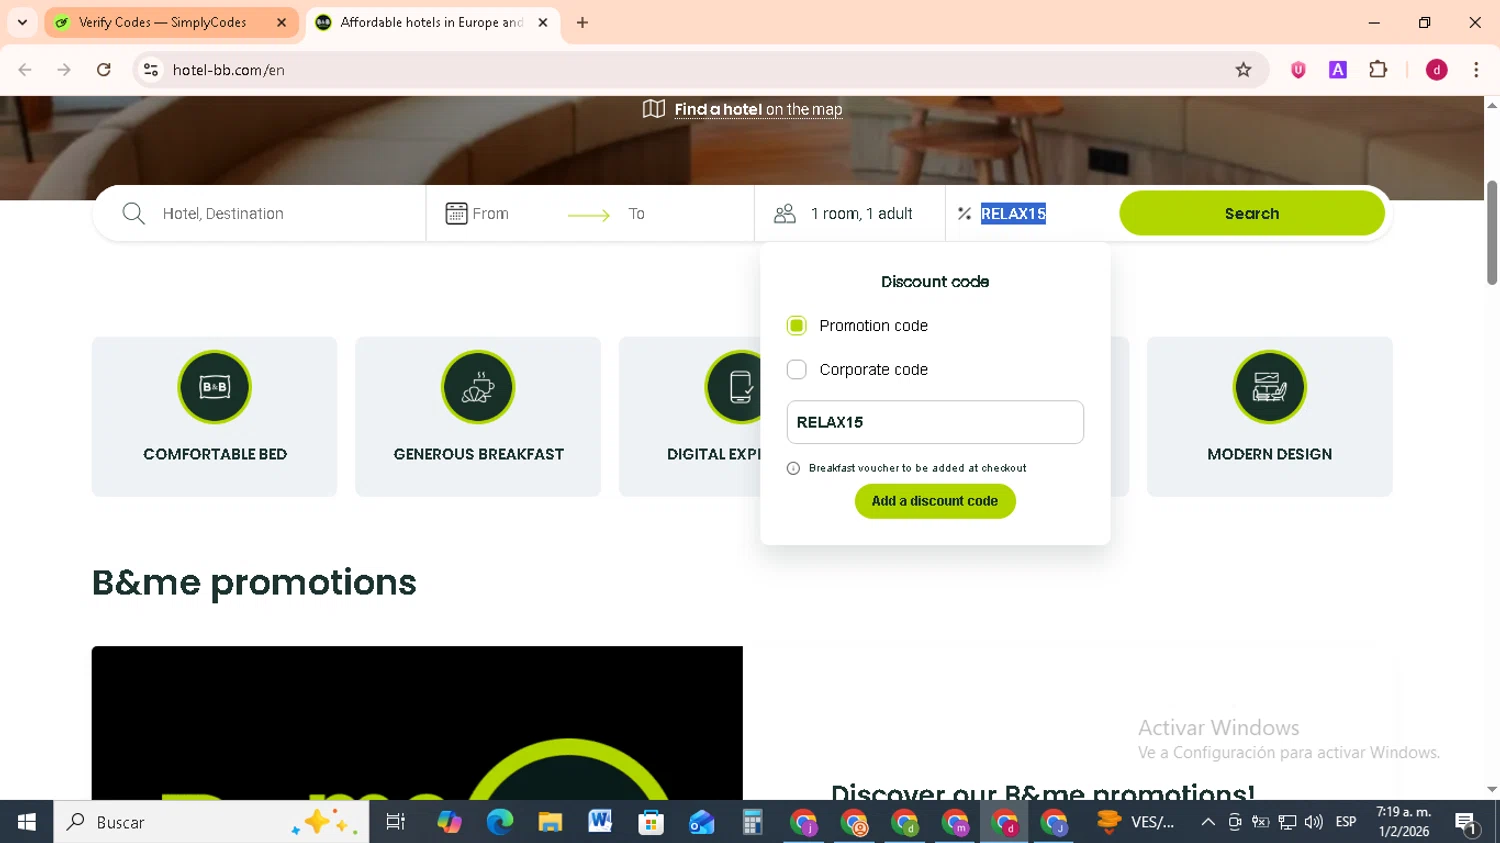Expand the tab search dropdown arrow
This screenshot has width=1500, height=843.
pyautogui.click(x=22, y=22)
